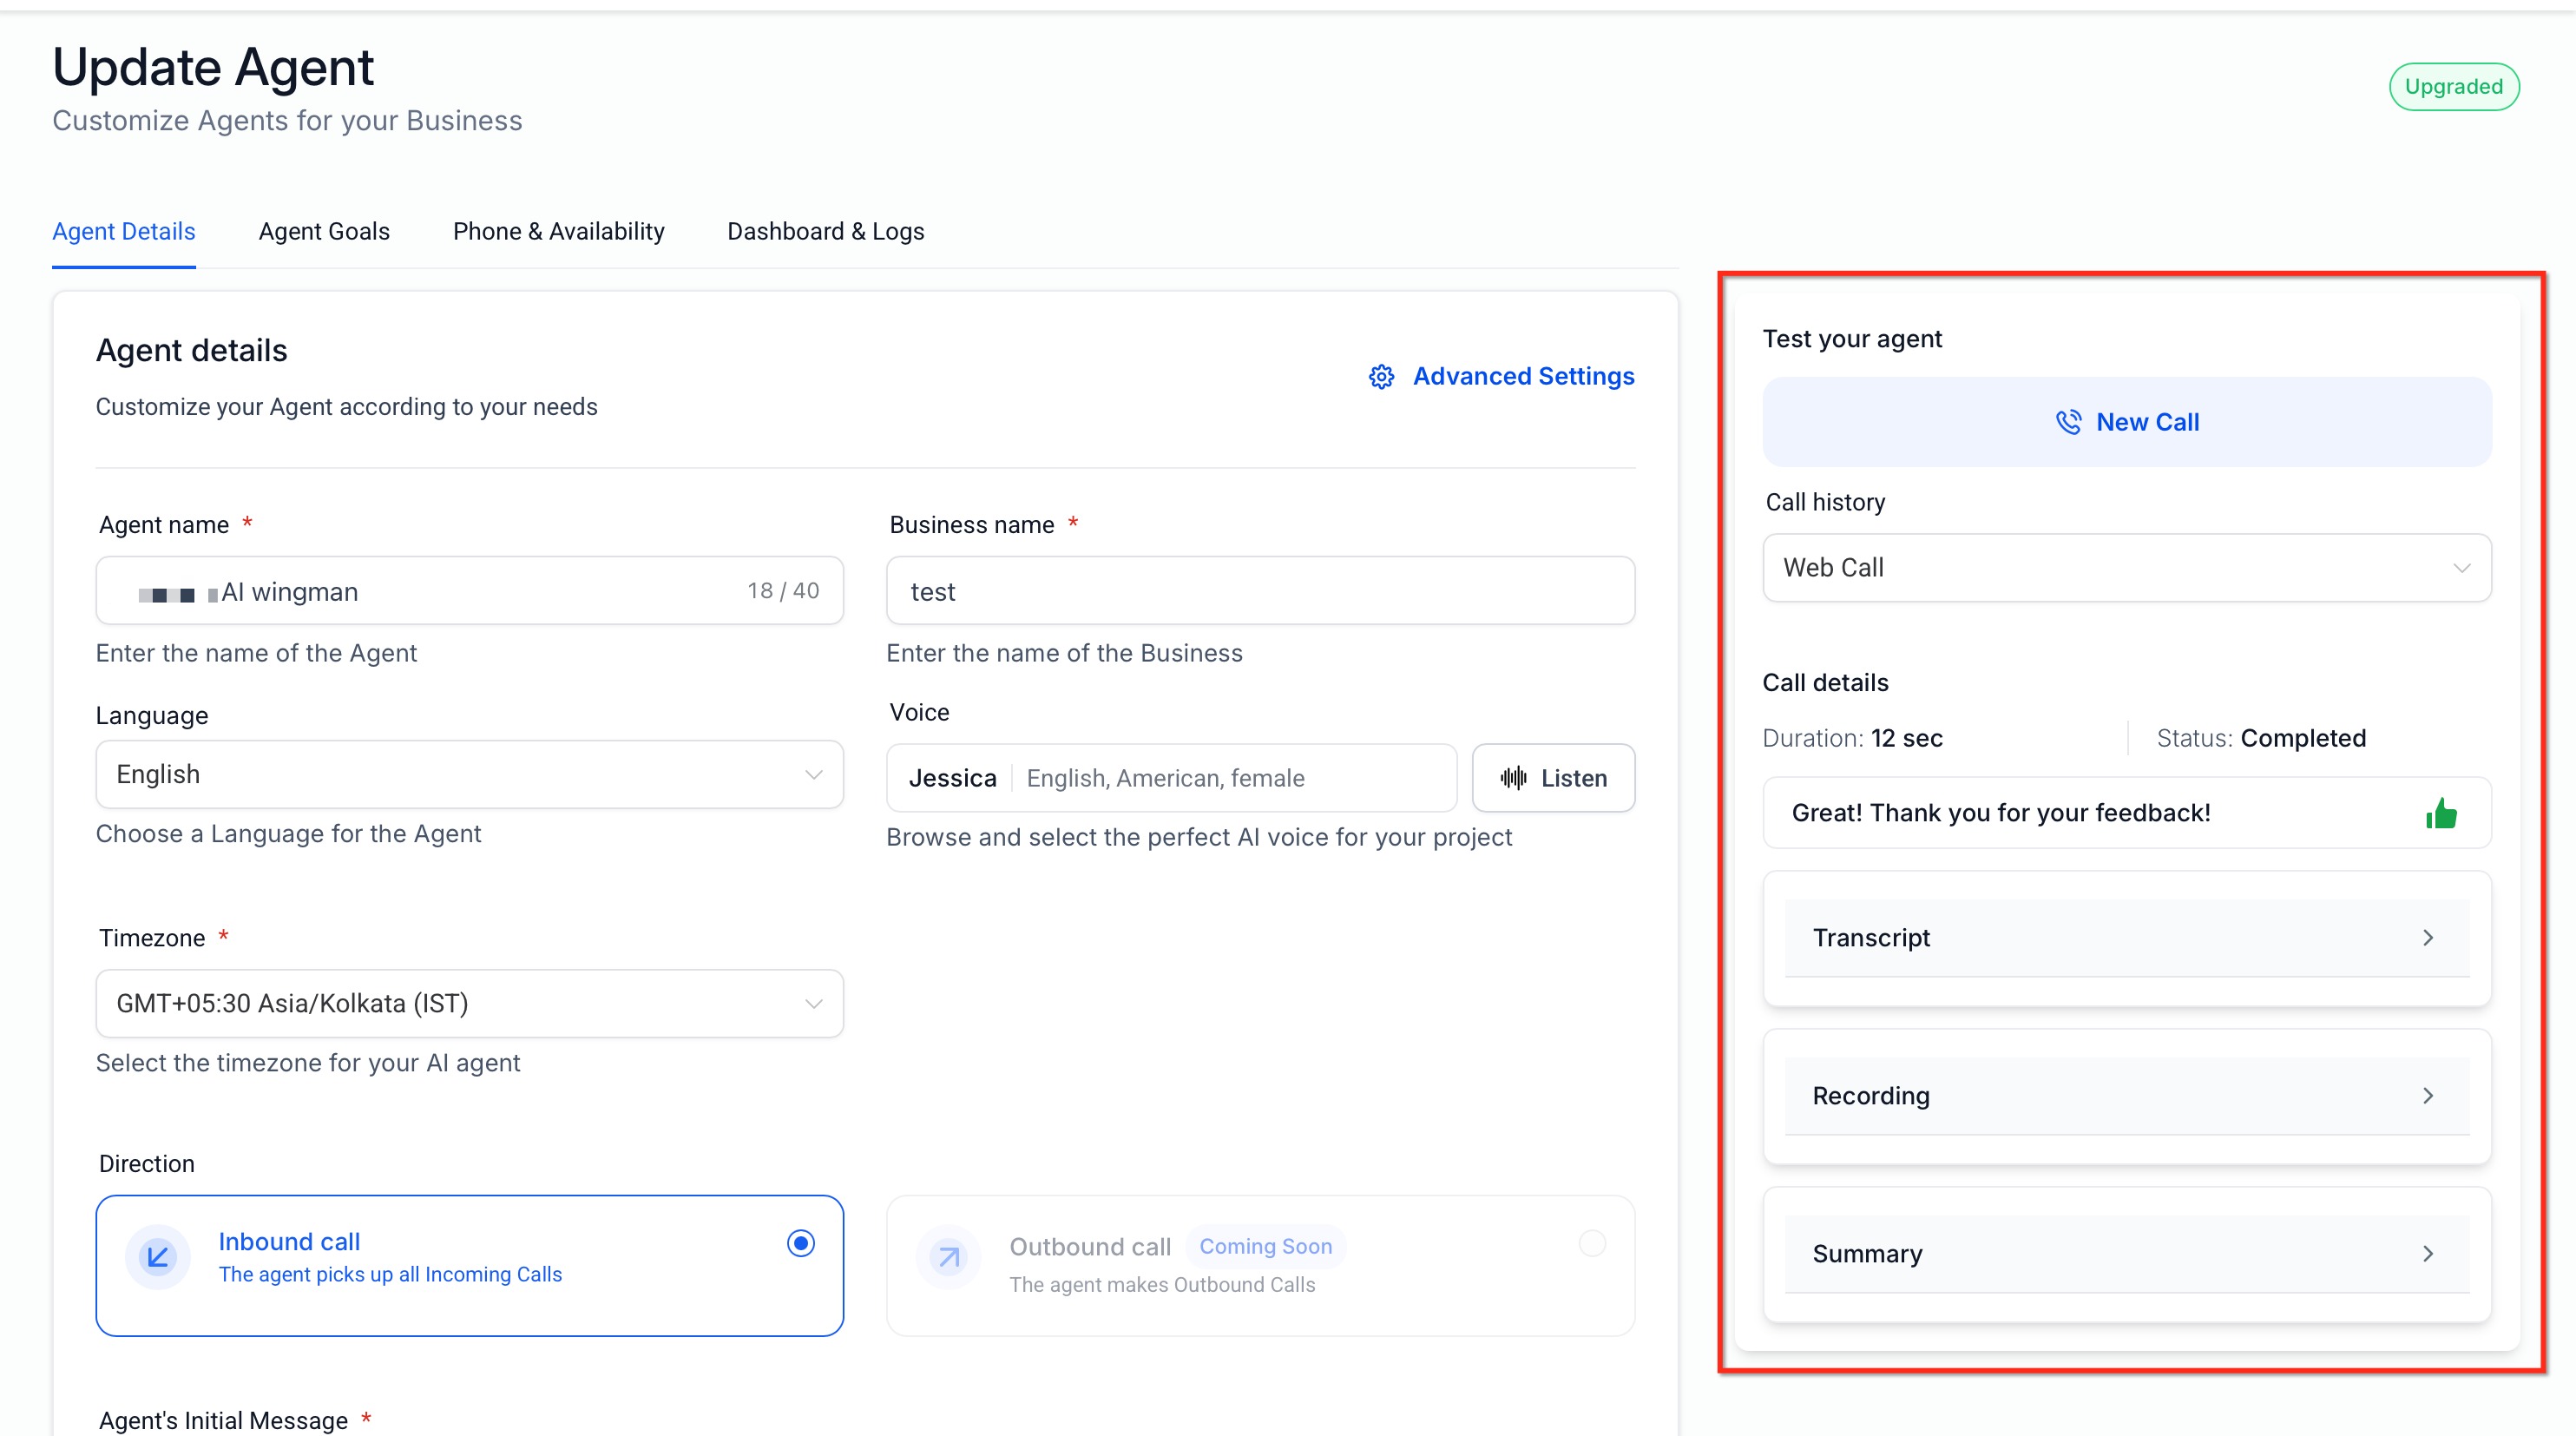Image resolution: width=2576 pixels, height=1436 pixels.
Task: Click the Outbound call arrow icon
Action: pos(948,1257)
